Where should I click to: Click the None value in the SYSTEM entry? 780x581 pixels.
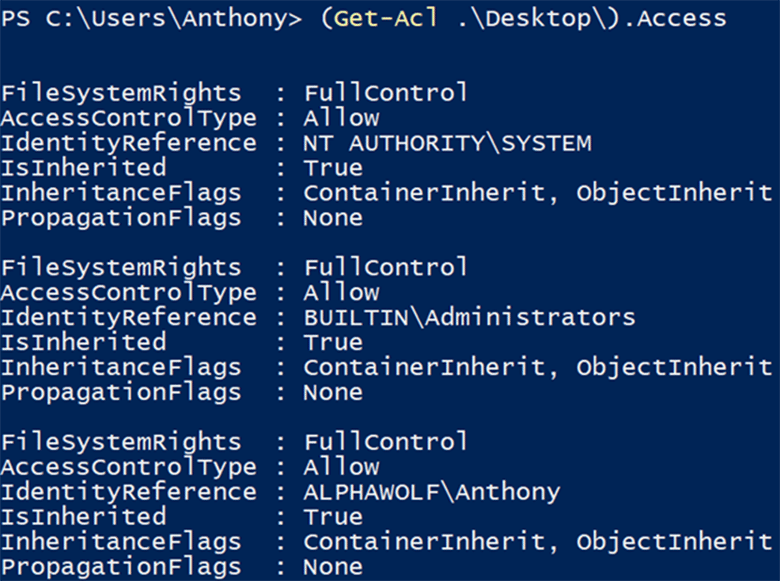(x=333, y=218)
